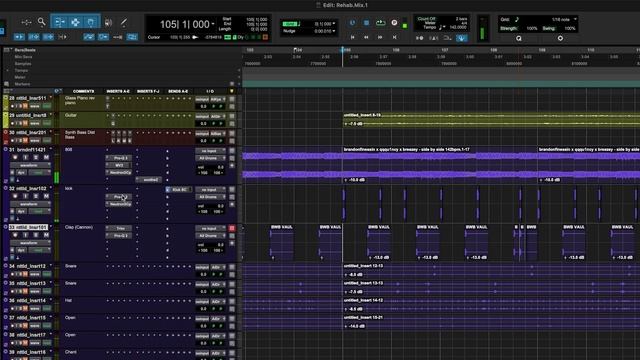Open the 1/16 note grid dropdown
Image resolution: width=640 pixels, height=360 pixels.
coord(576,19)
